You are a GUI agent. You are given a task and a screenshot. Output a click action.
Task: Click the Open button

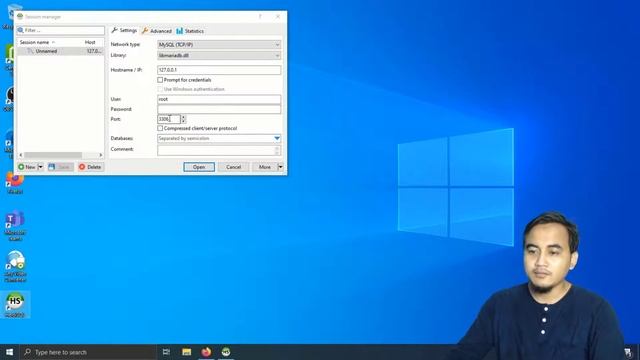[199, 167]
